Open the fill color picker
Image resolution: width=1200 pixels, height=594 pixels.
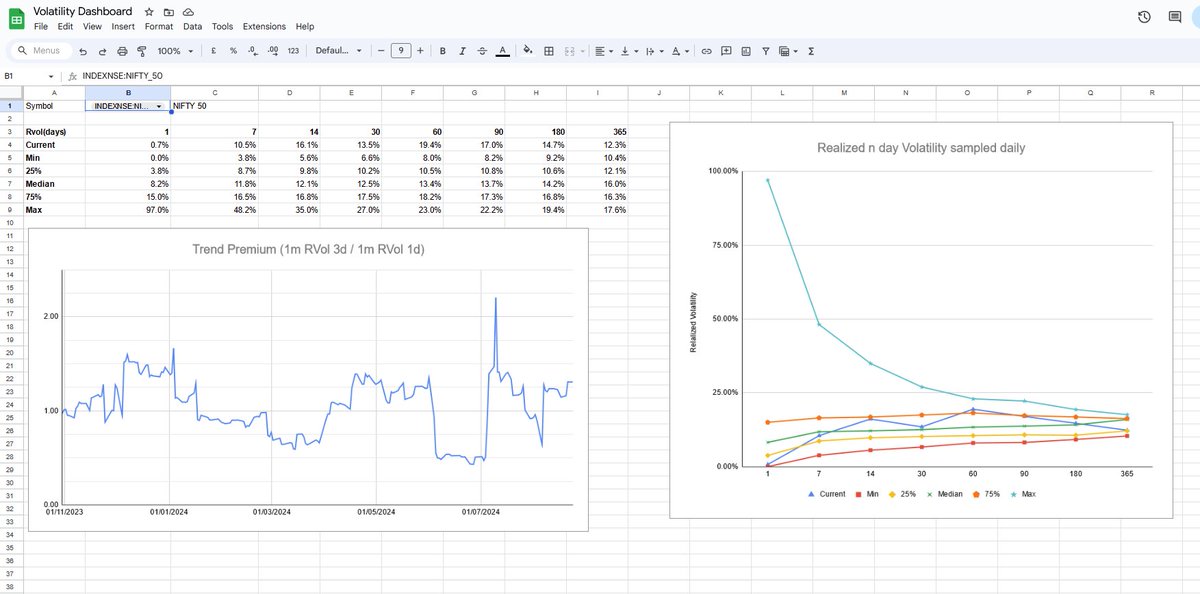(529, 51)
